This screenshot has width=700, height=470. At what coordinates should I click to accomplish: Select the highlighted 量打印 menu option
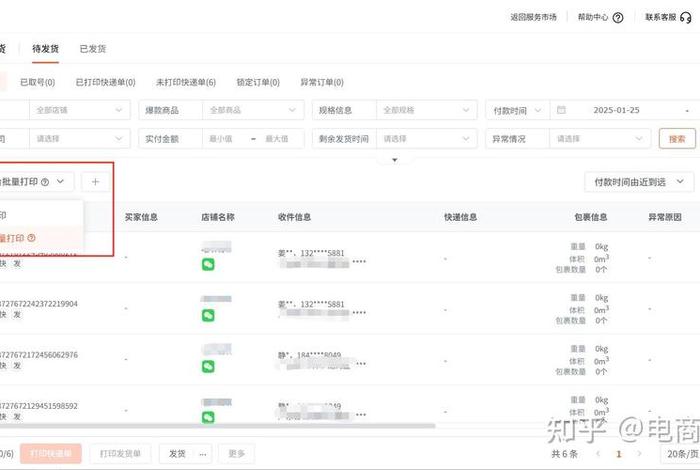(x=42, y=238)
